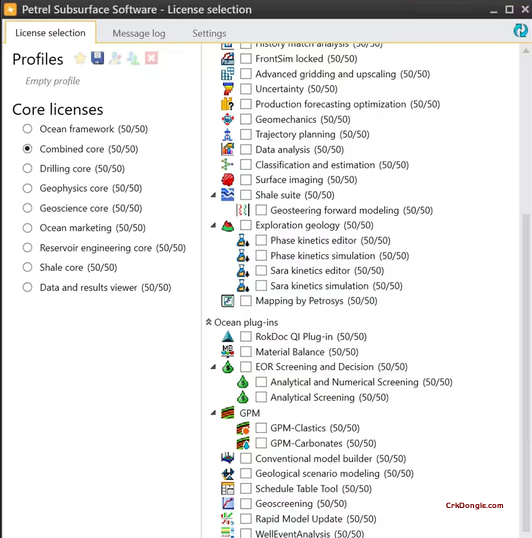The image size is (532, 538).
Task: Click the Geosteering forward modeling icon
Action: pyautogui.click(x=243, y=210)
